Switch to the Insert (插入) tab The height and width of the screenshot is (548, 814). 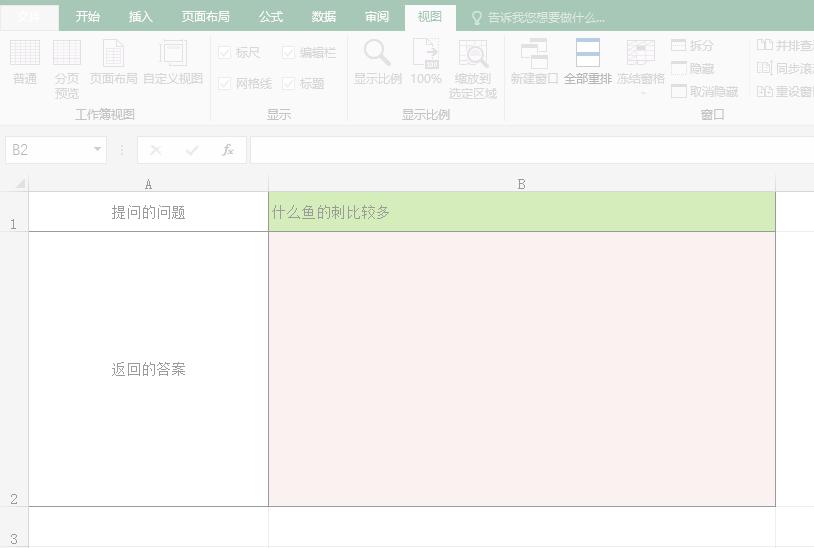[140, 17]
